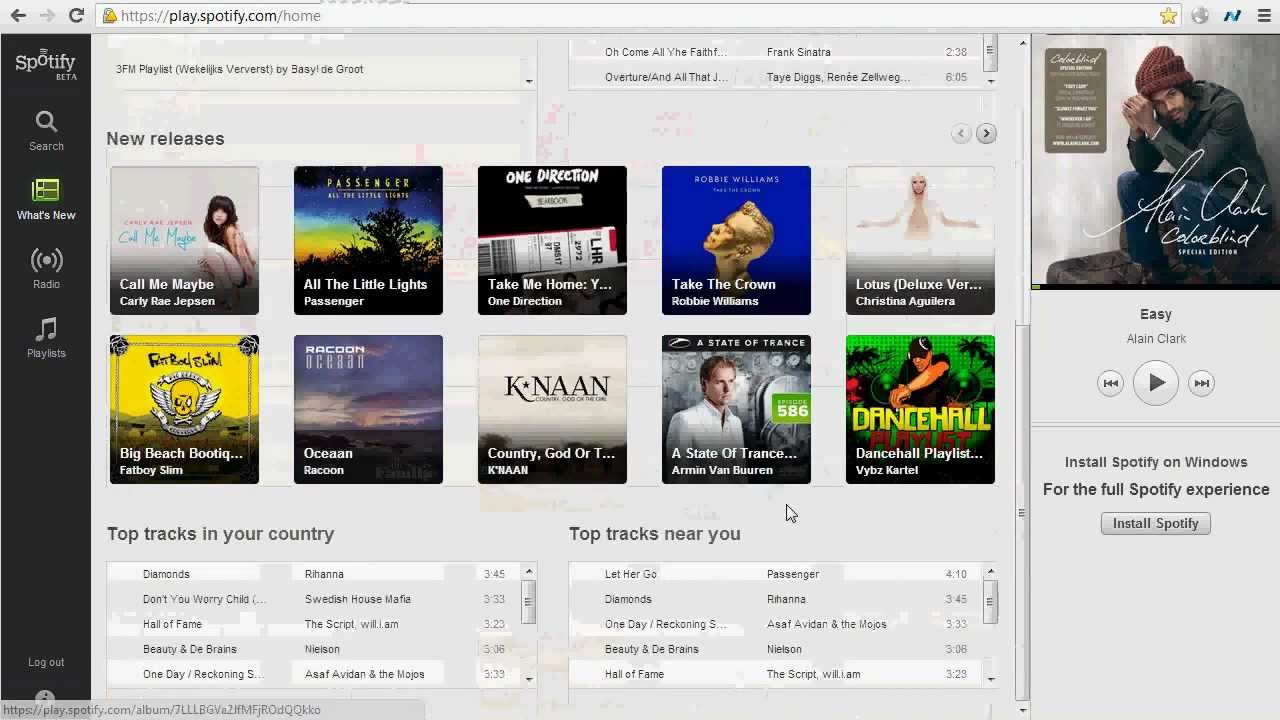
Task: Open Oceaan by Racoon album
Action: 368,409
